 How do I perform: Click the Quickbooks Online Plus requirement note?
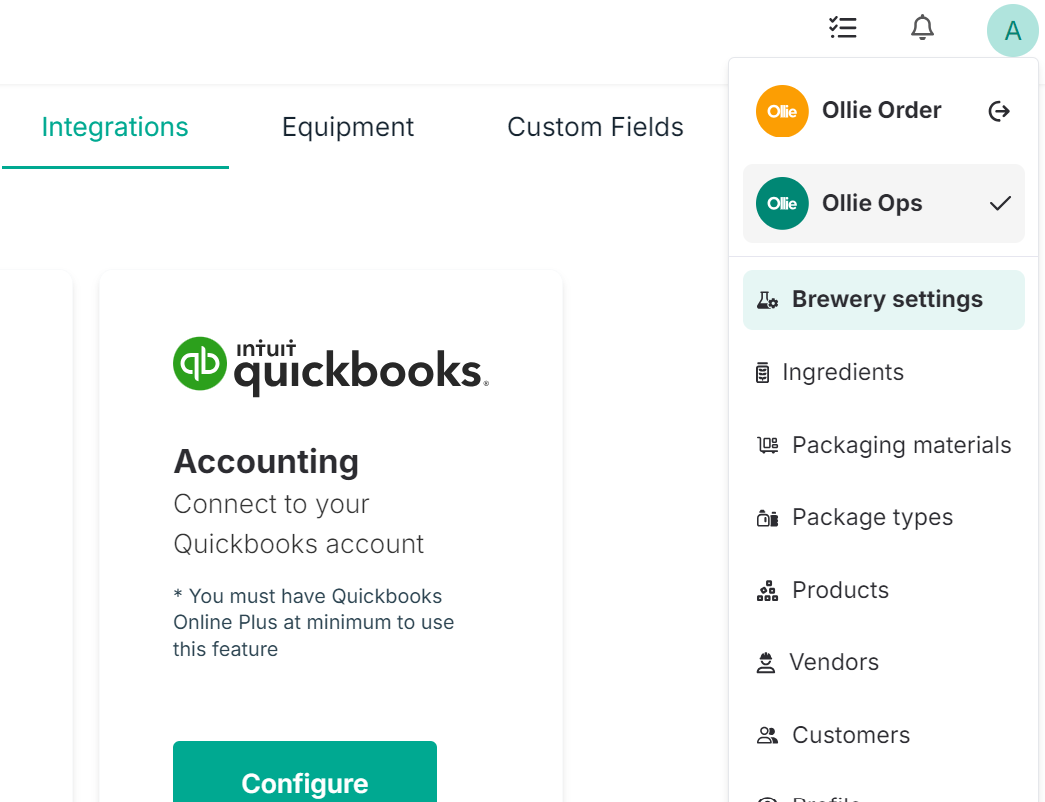[313, 623]
